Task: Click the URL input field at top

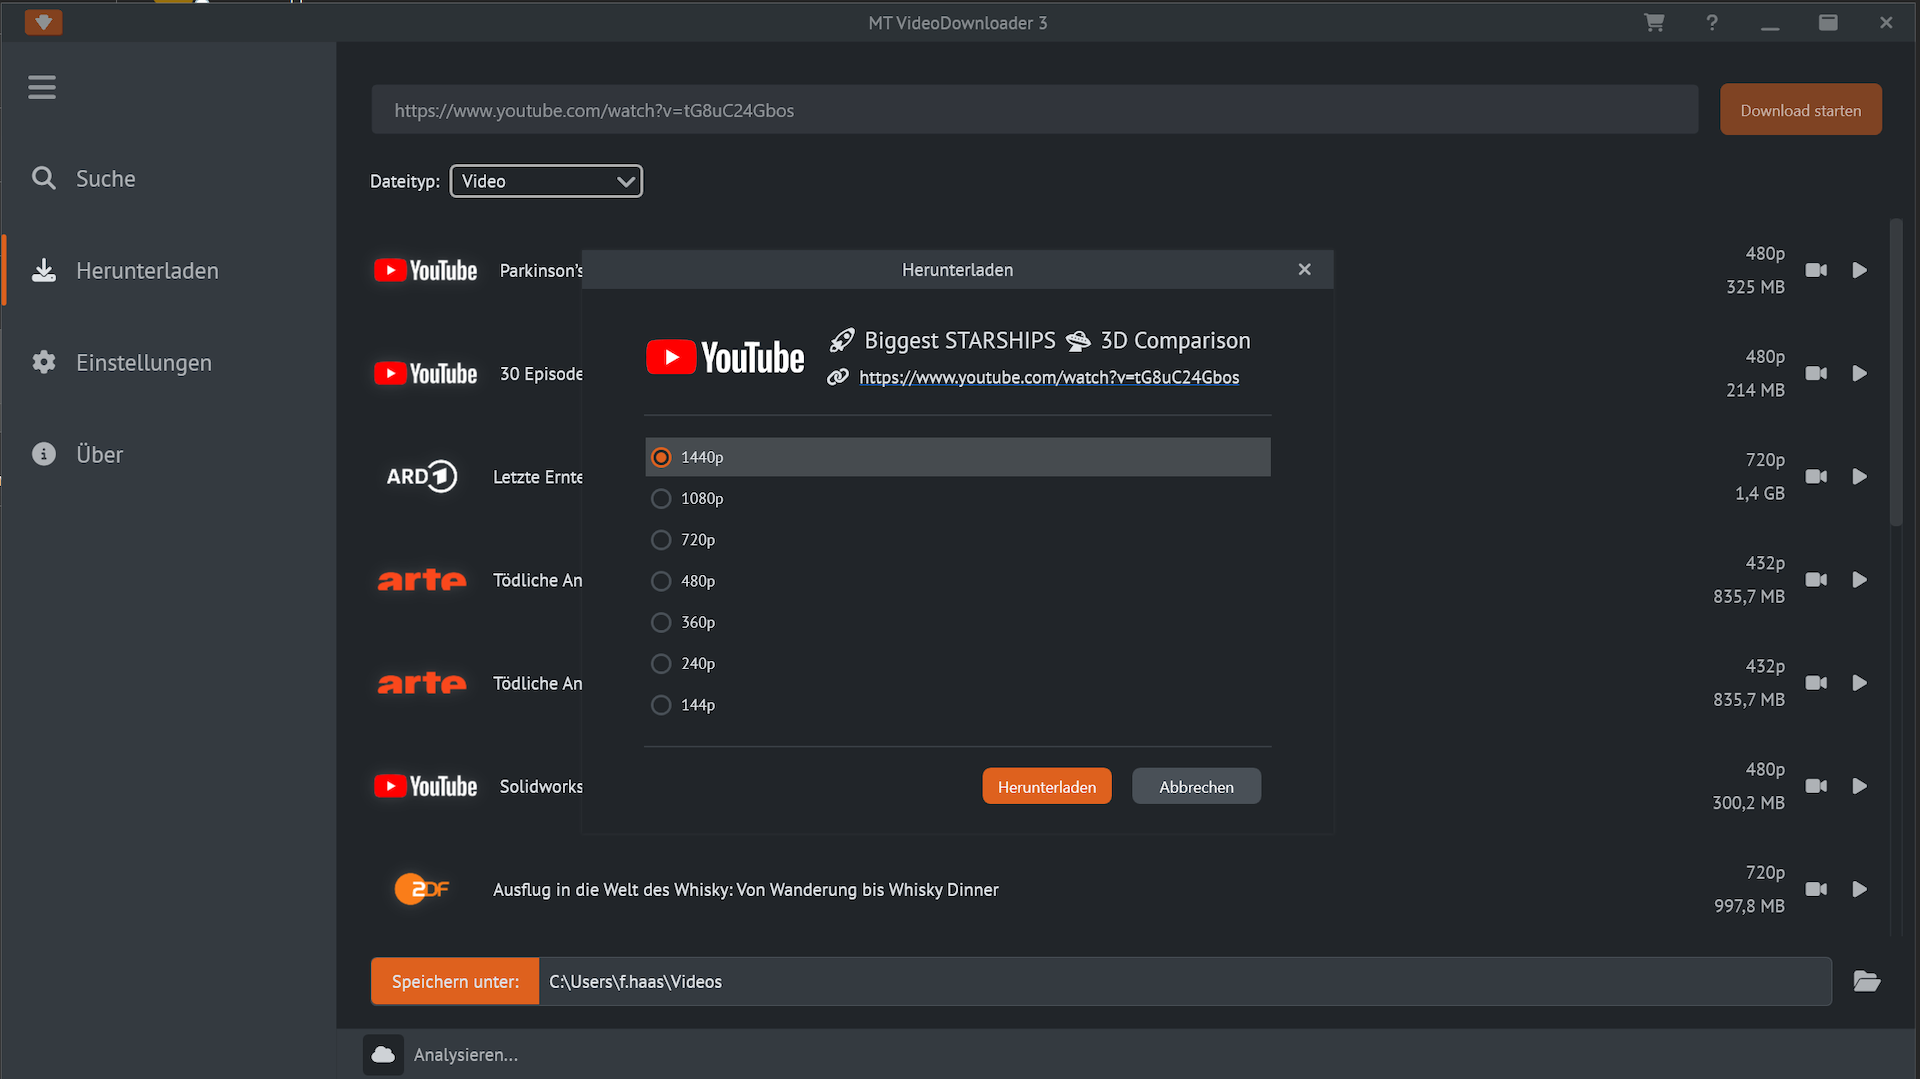Action: coord(1034,110)
